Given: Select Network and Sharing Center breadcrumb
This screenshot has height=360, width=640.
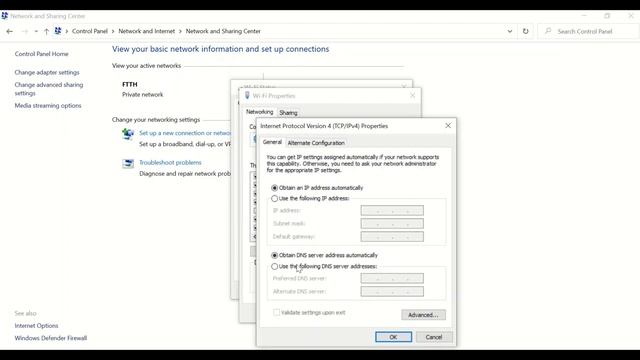Looking at the screenshot, I should [x=223, y=31].
